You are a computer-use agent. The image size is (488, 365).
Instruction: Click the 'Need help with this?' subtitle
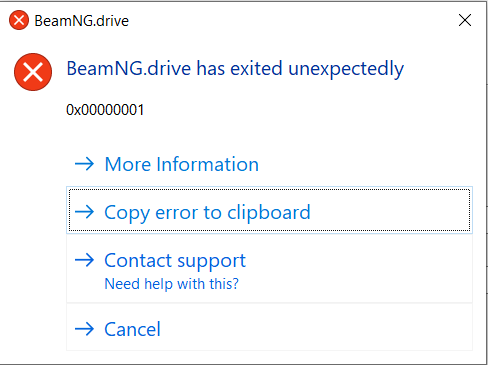[x=172, y=284]
